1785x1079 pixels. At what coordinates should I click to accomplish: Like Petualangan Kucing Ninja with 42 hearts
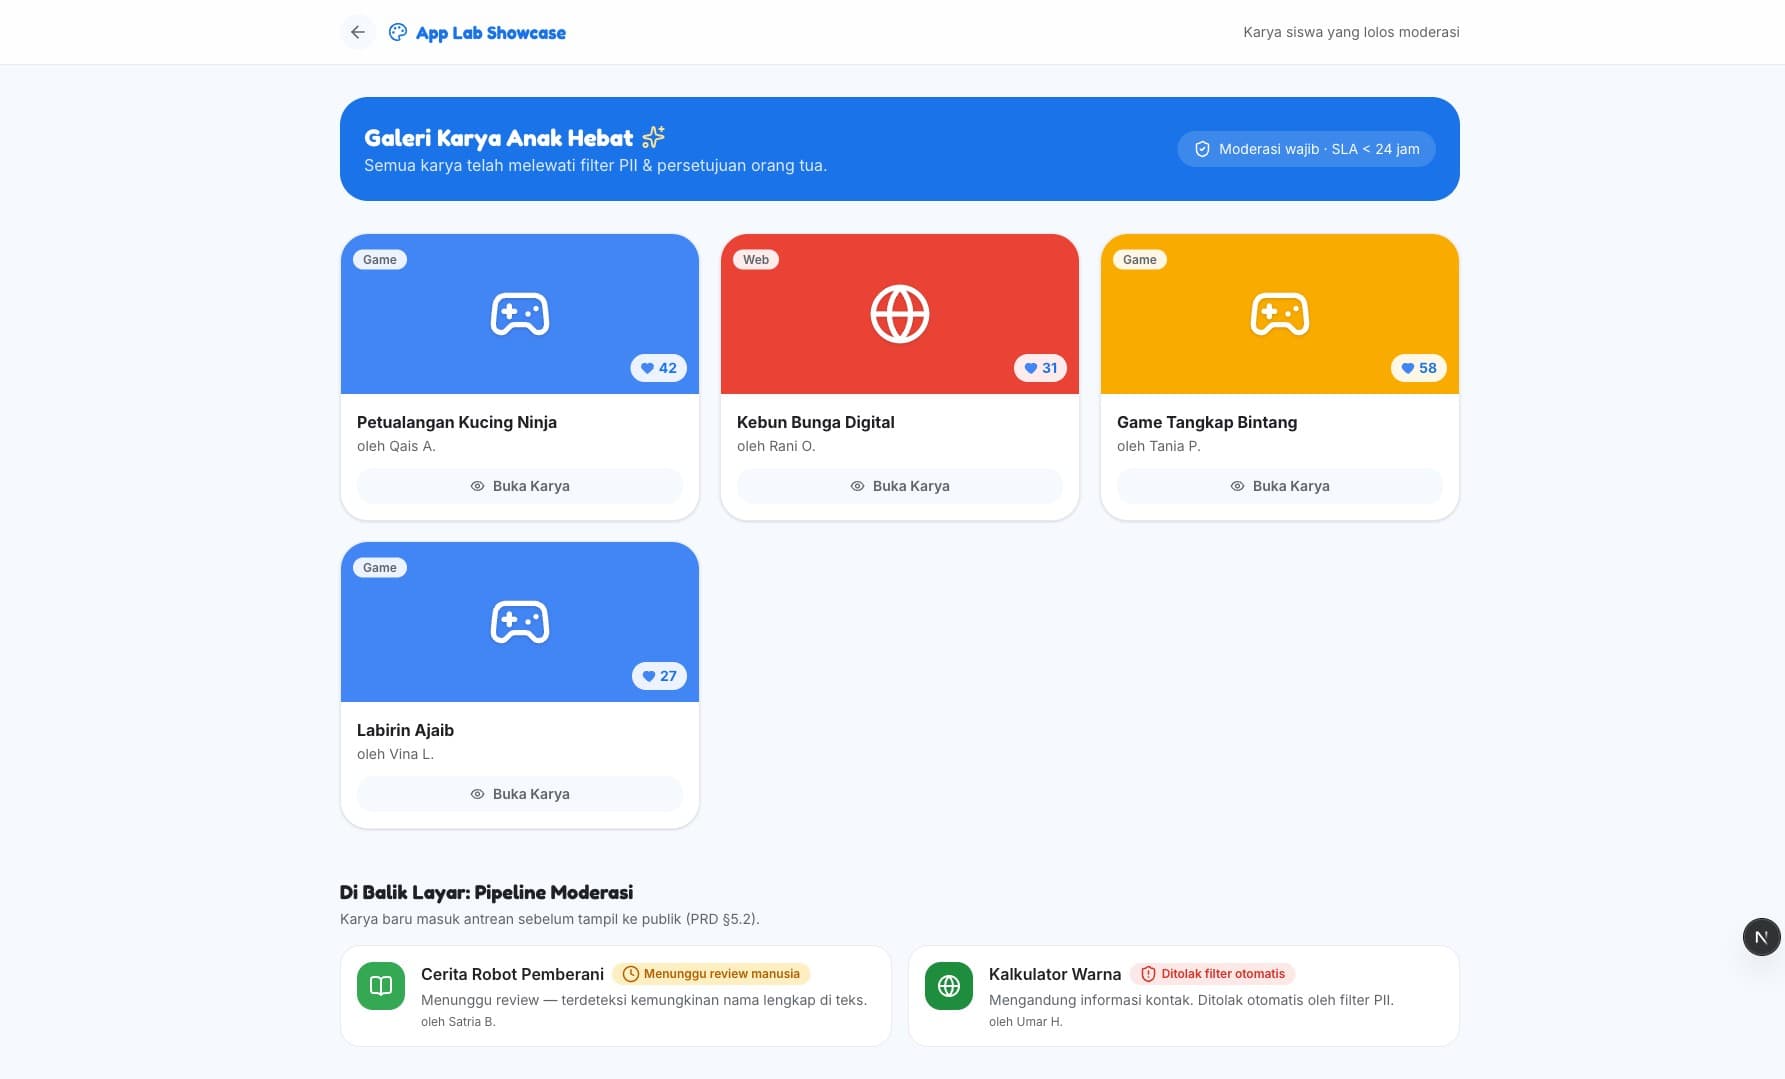point(659,368)
